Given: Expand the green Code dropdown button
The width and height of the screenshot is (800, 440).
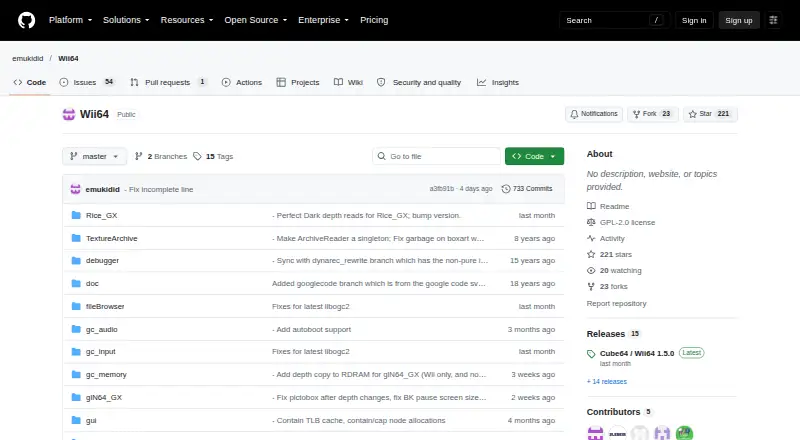Looking at the screenshot, I should 534,156.
